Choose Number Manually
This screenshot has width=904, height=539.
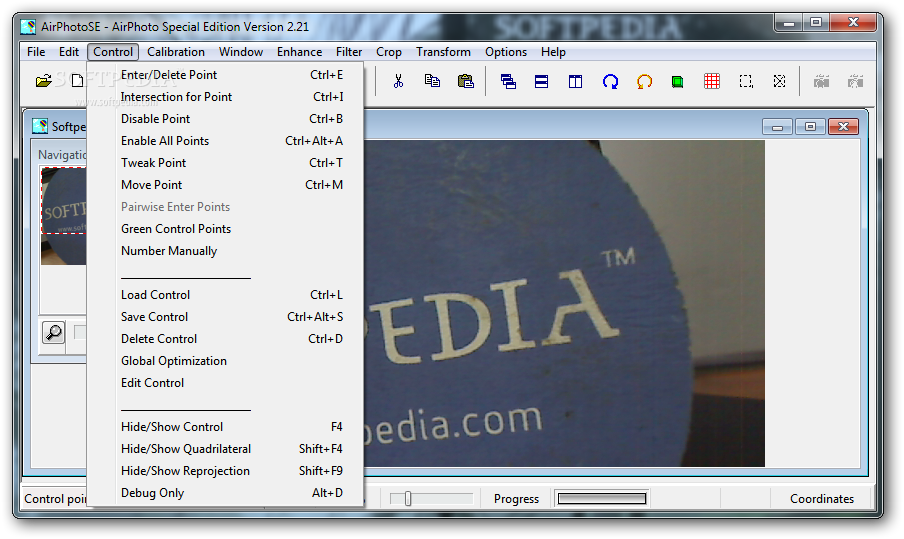(226, 251)
